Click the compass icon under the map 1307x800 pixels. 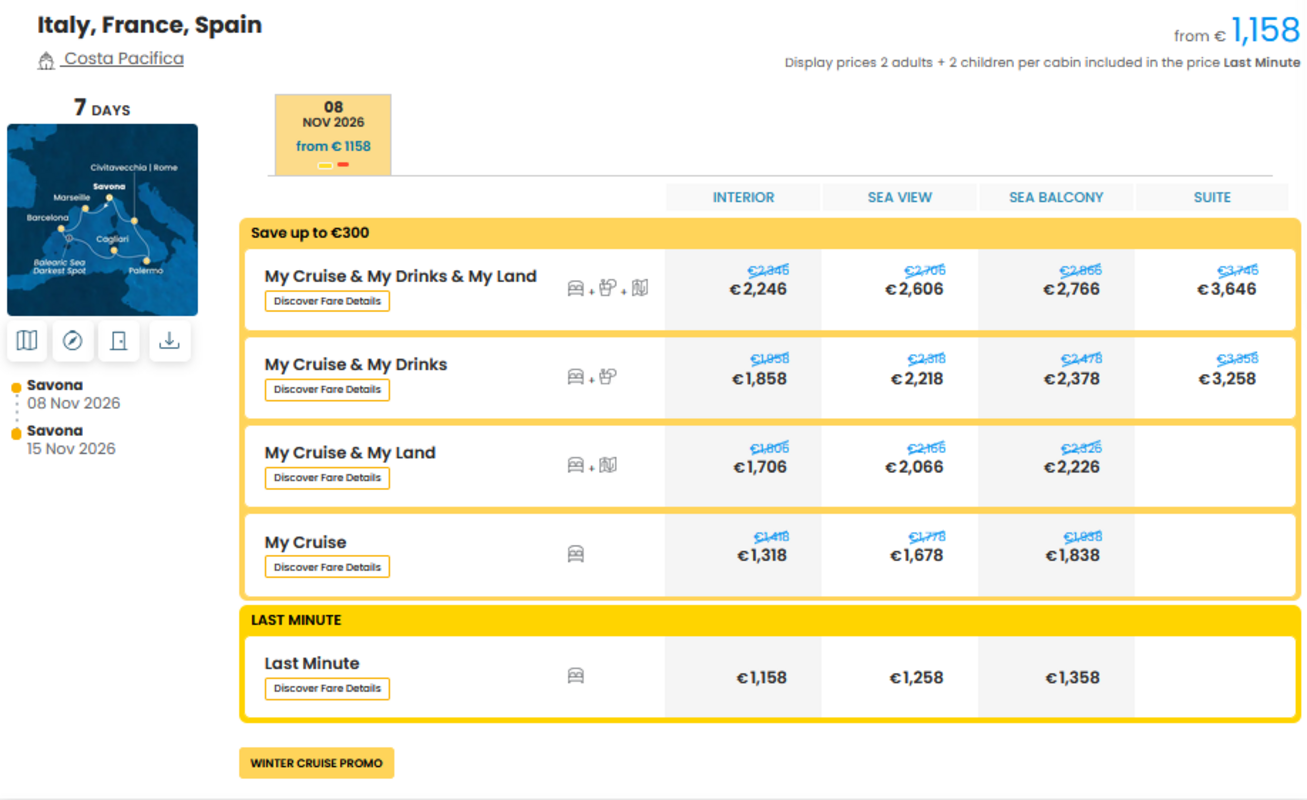[72, 341]
